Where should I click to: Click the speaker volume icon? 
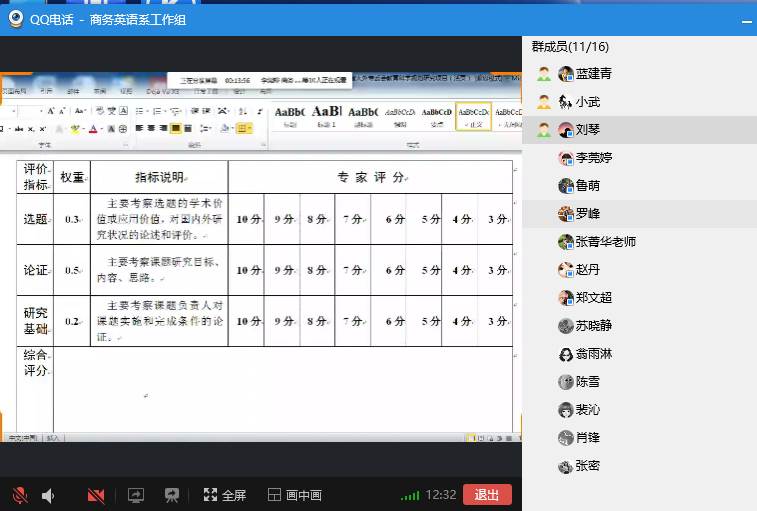pos(48,495)
